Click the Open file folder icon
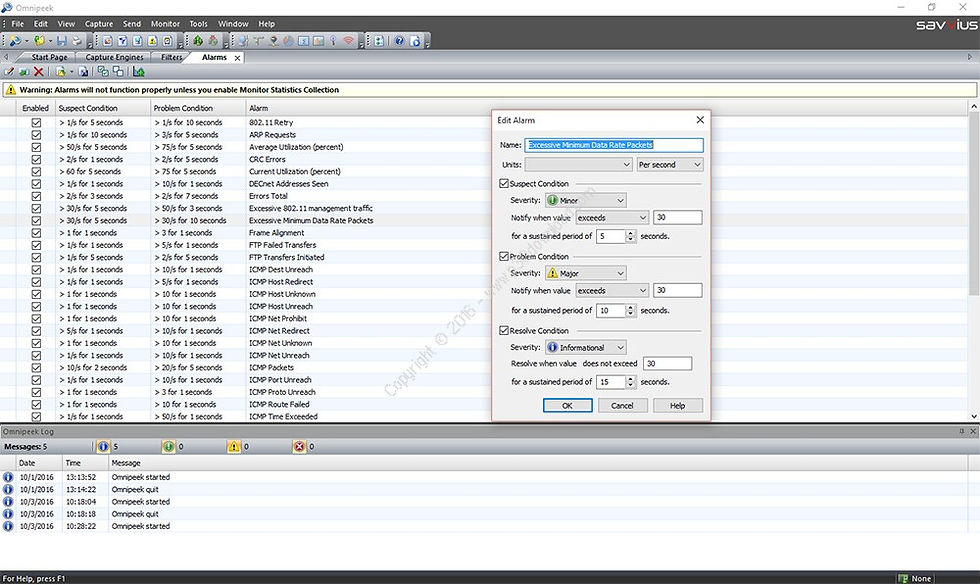The image size is (980, 584). pyautogui.click(x=39, y=41)
